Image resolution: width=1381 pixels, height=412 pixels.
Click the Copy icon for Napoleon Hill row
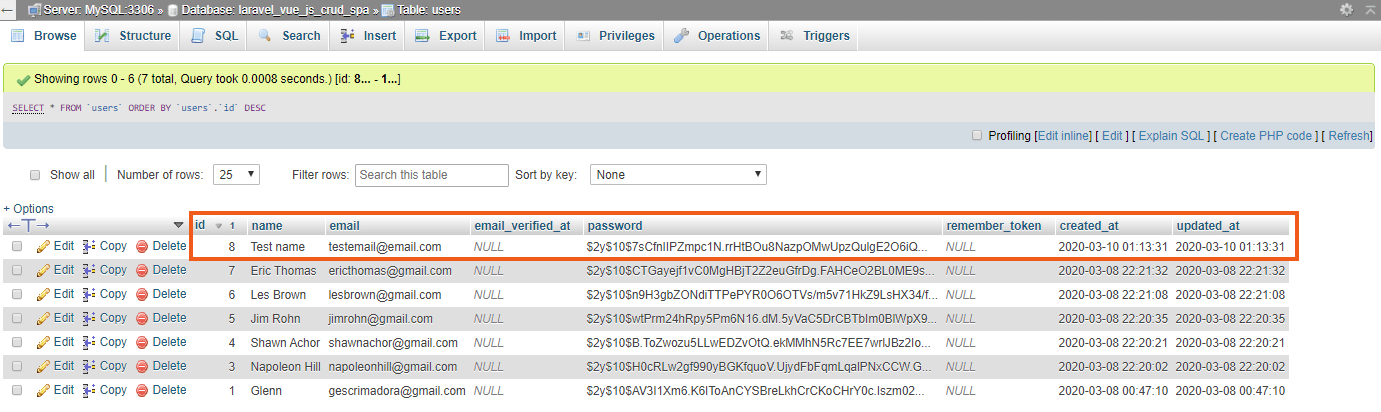pos(89,366)
